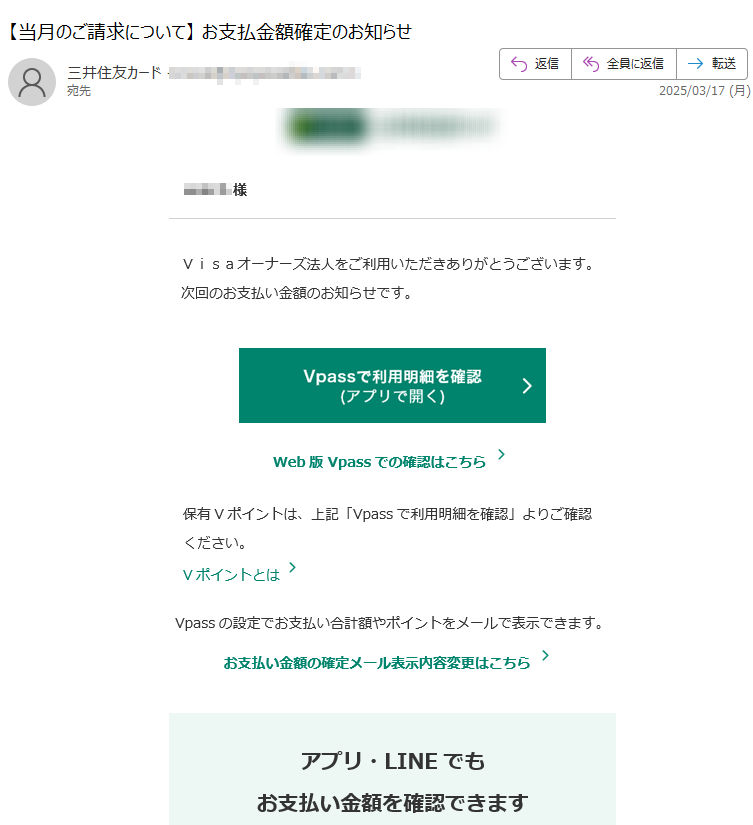Screen dimensions: 753x825
Task: Click the sender name 三井住友カード
Action: coord(114,72)
